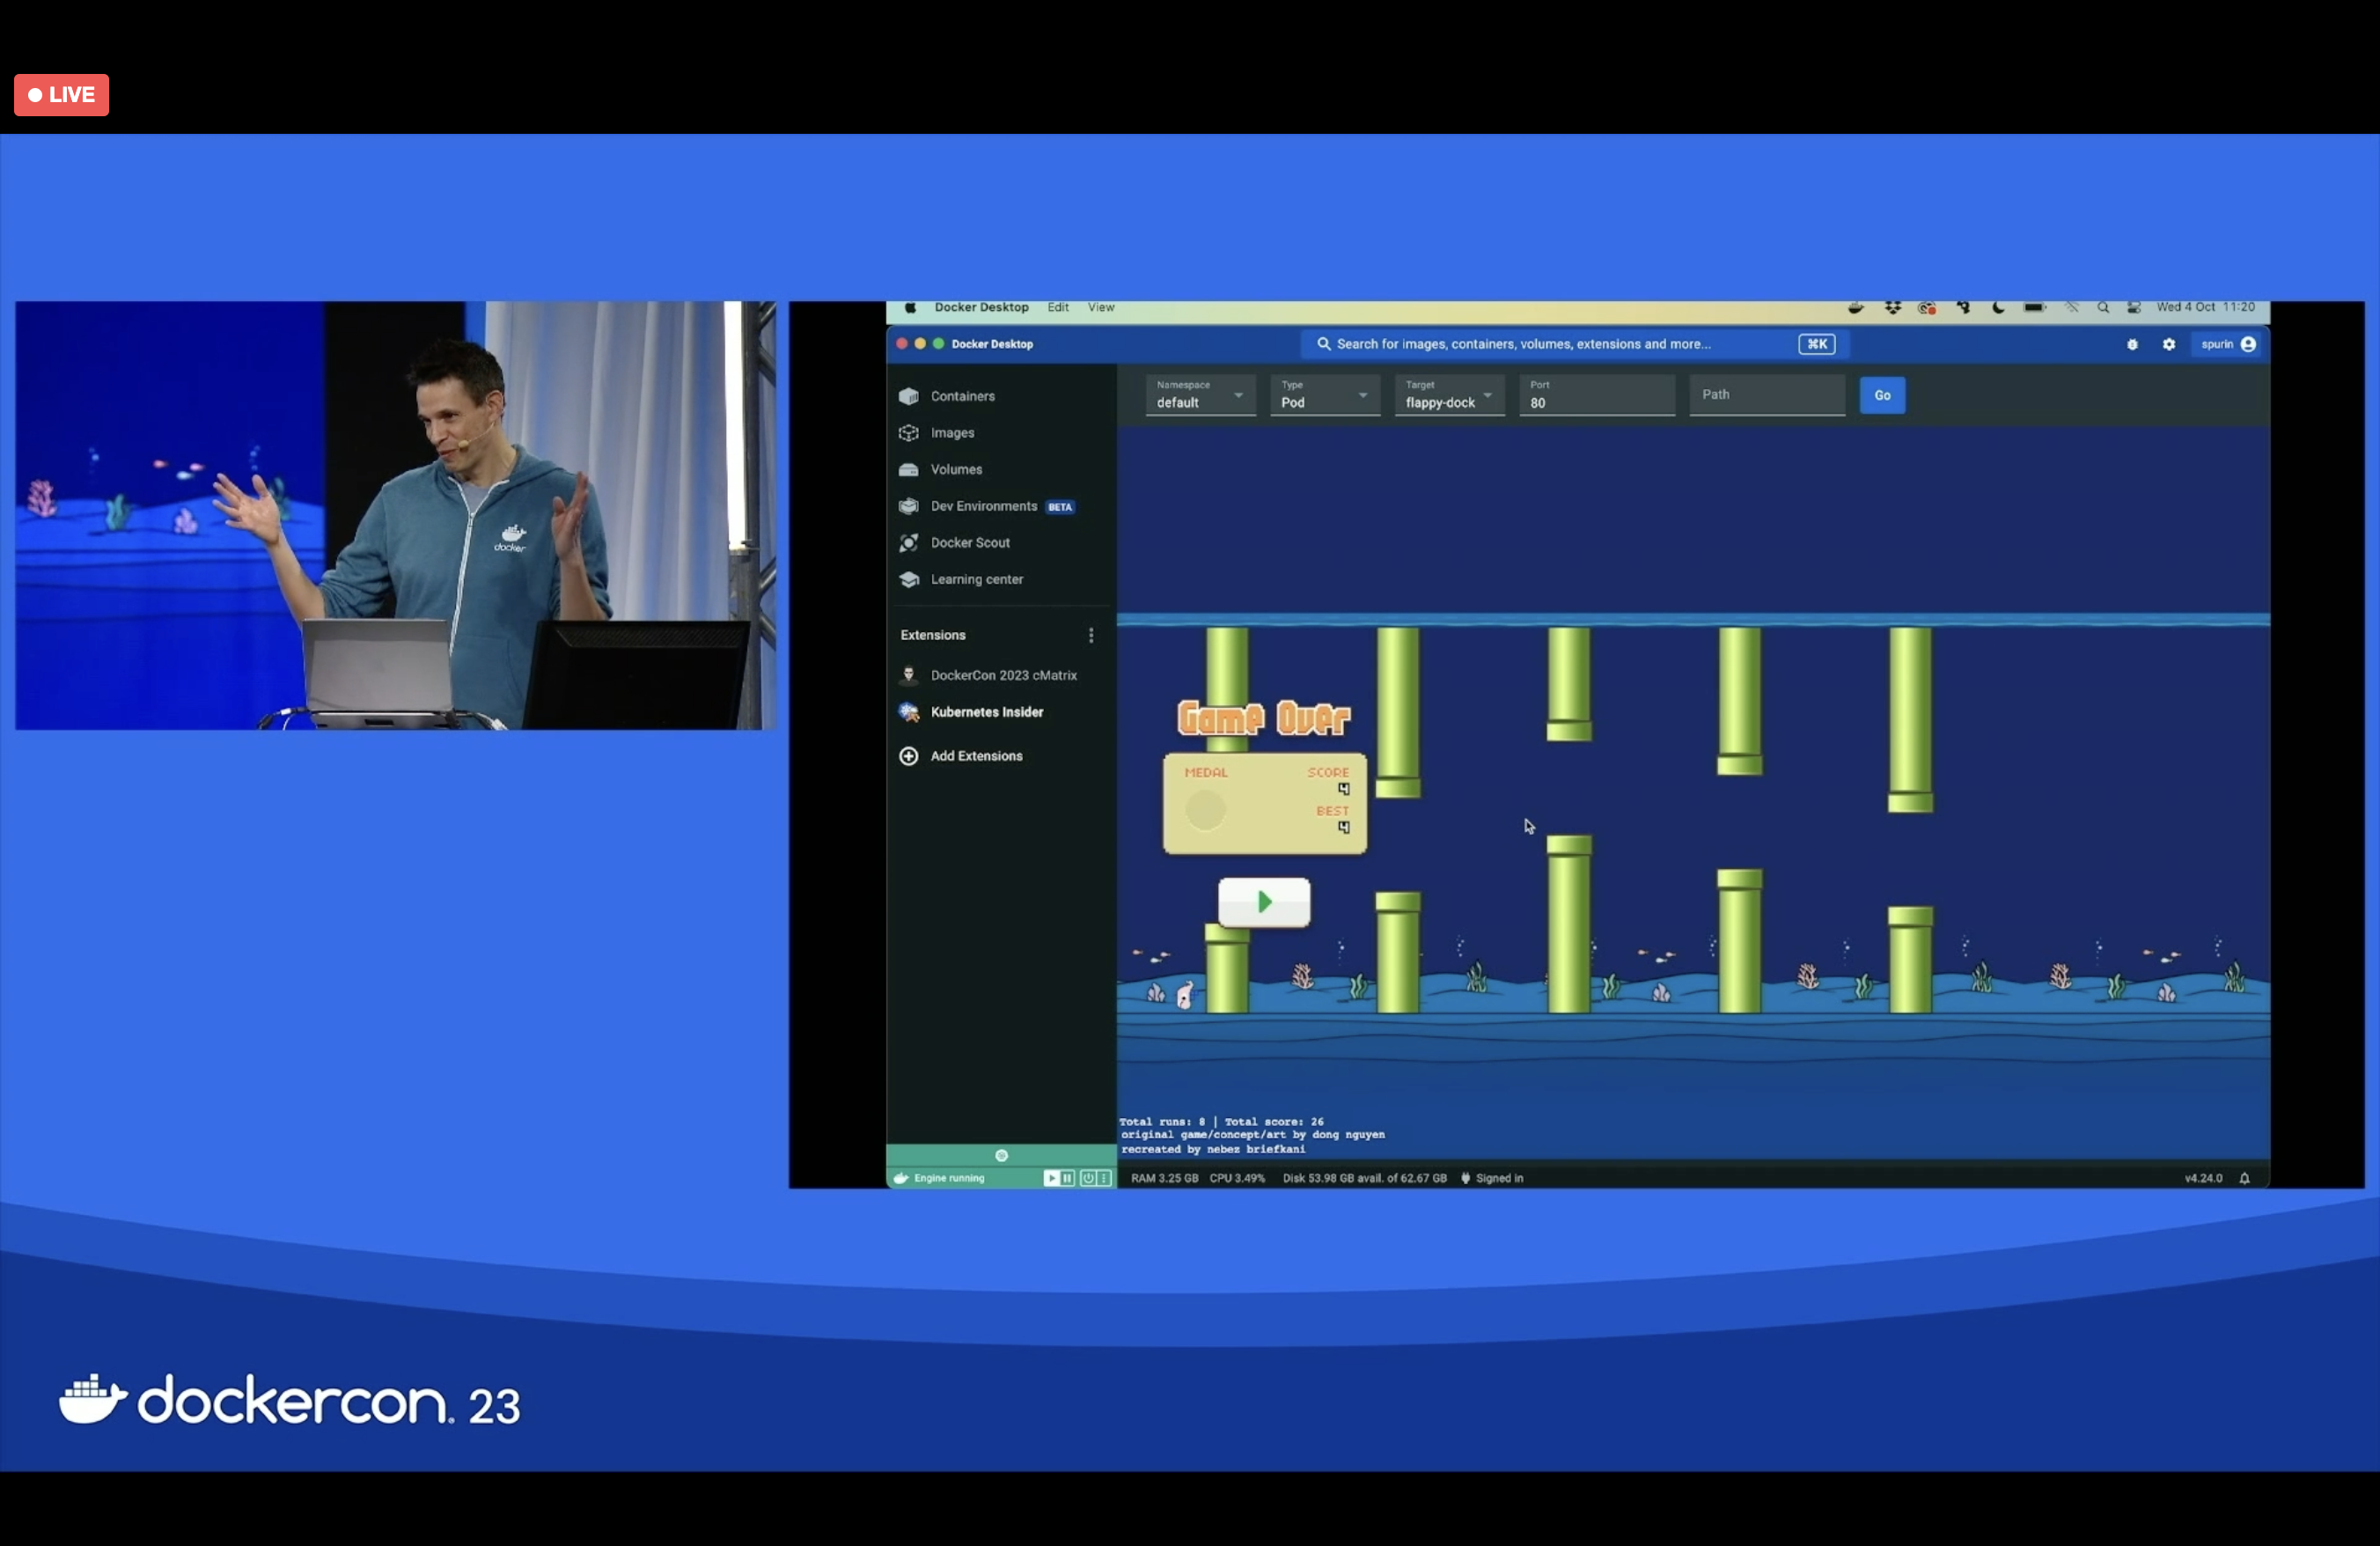Open the Docker Desktop menu bar item
This screenshot has width=2380, height=1546.
pyautogui.click(x=981, y=308)
